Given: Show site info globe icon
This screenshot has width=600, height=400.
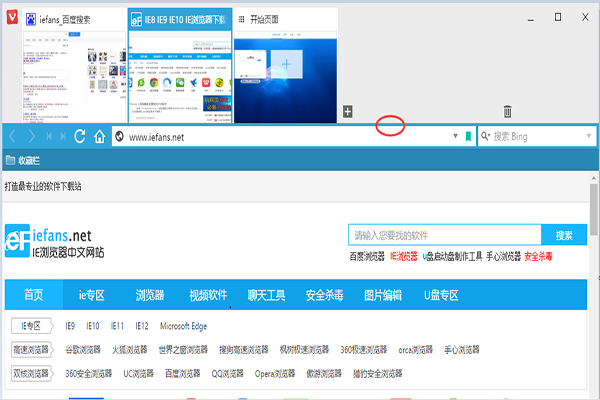Looking at the screenshot, I should tap(119, 136).
